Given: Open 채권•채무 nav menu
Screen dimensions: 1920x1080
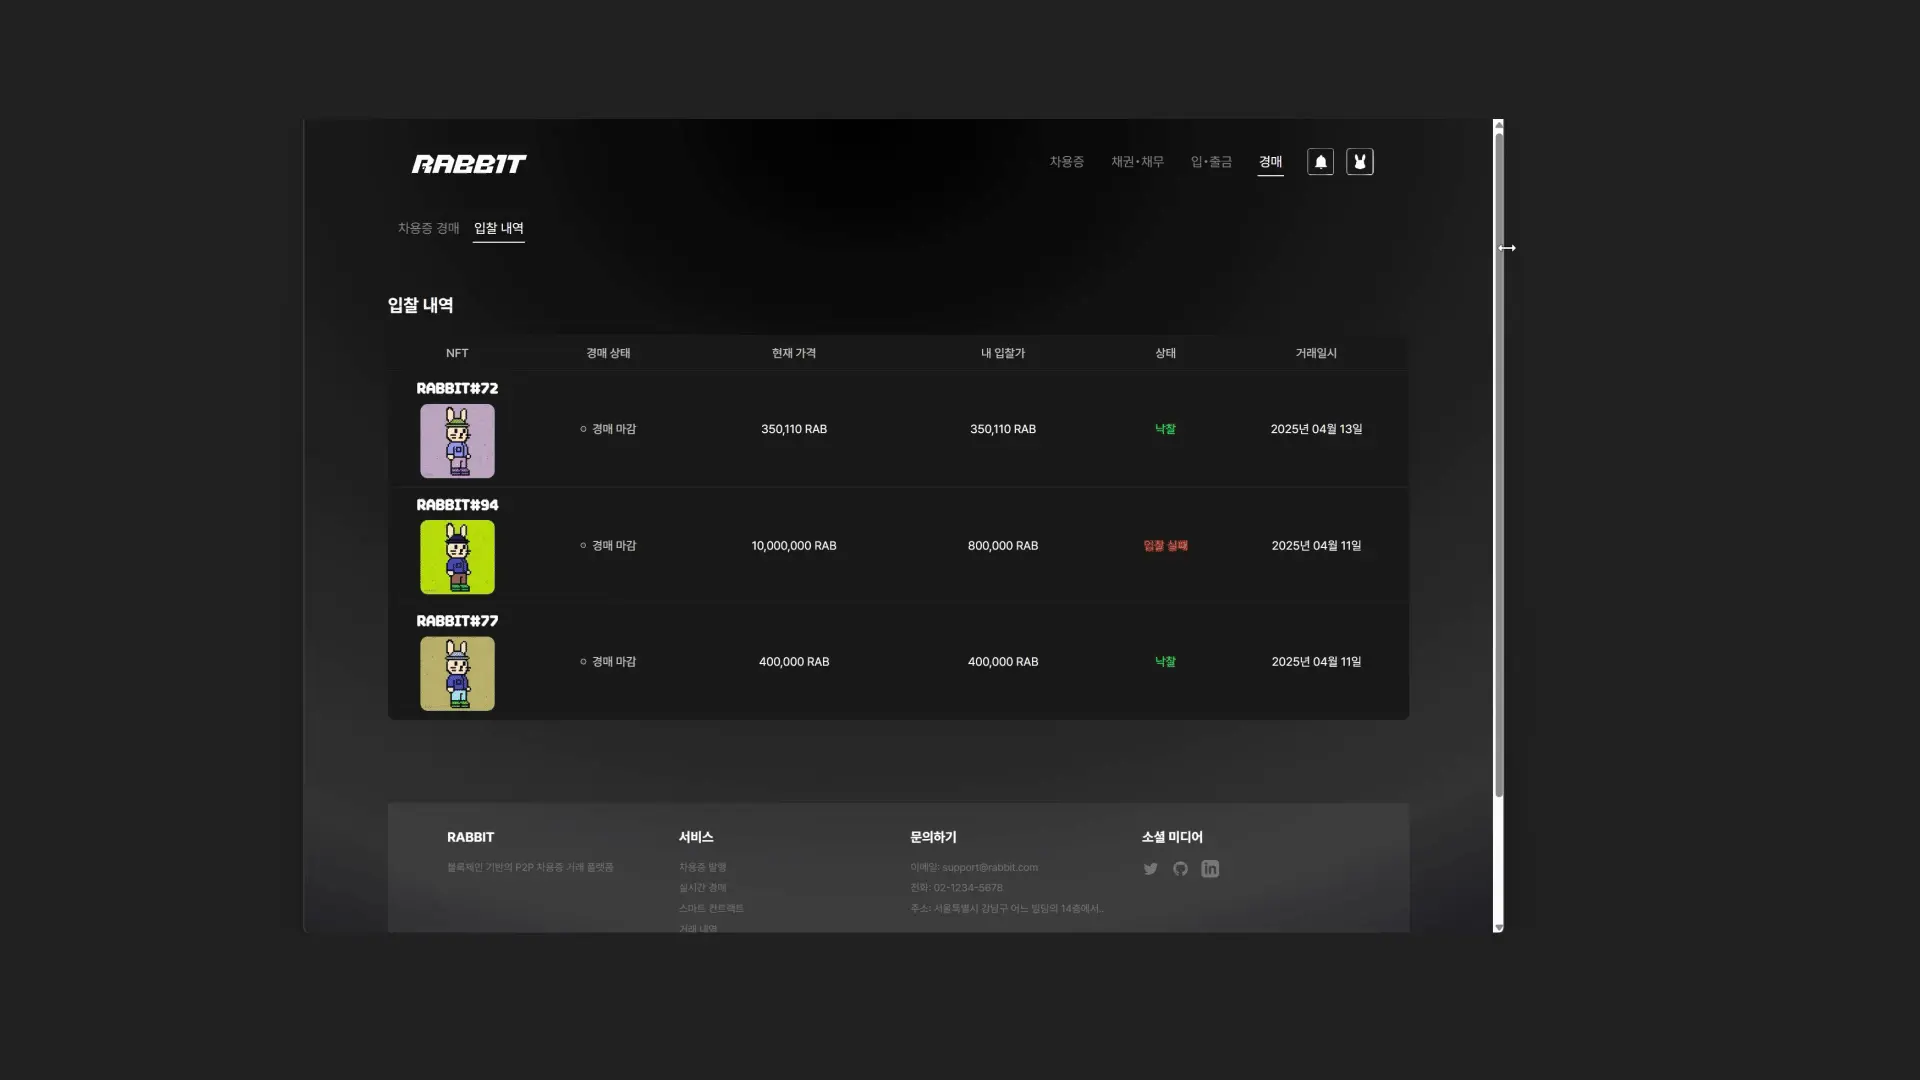Looking at the screenshot, I should [1137, 162].
